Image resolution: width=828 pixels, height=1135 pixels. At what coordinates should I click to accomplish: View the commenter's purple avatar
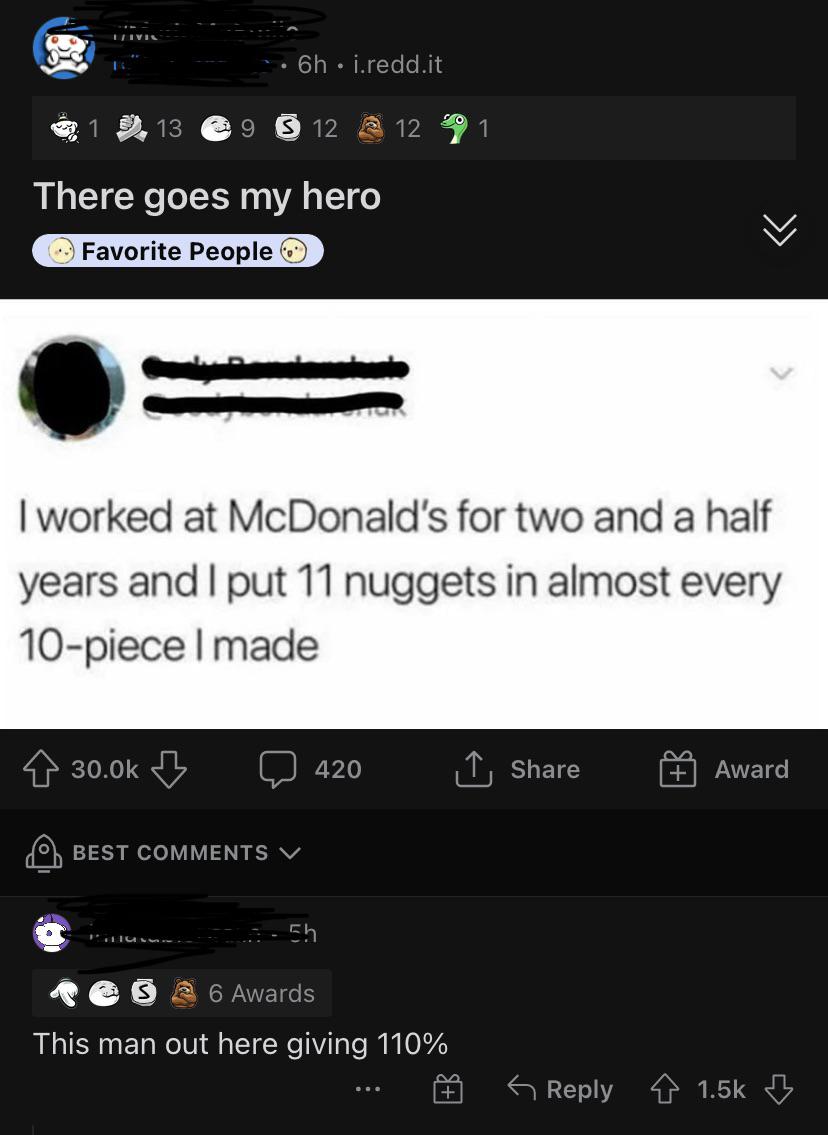[x=51, y=933]
